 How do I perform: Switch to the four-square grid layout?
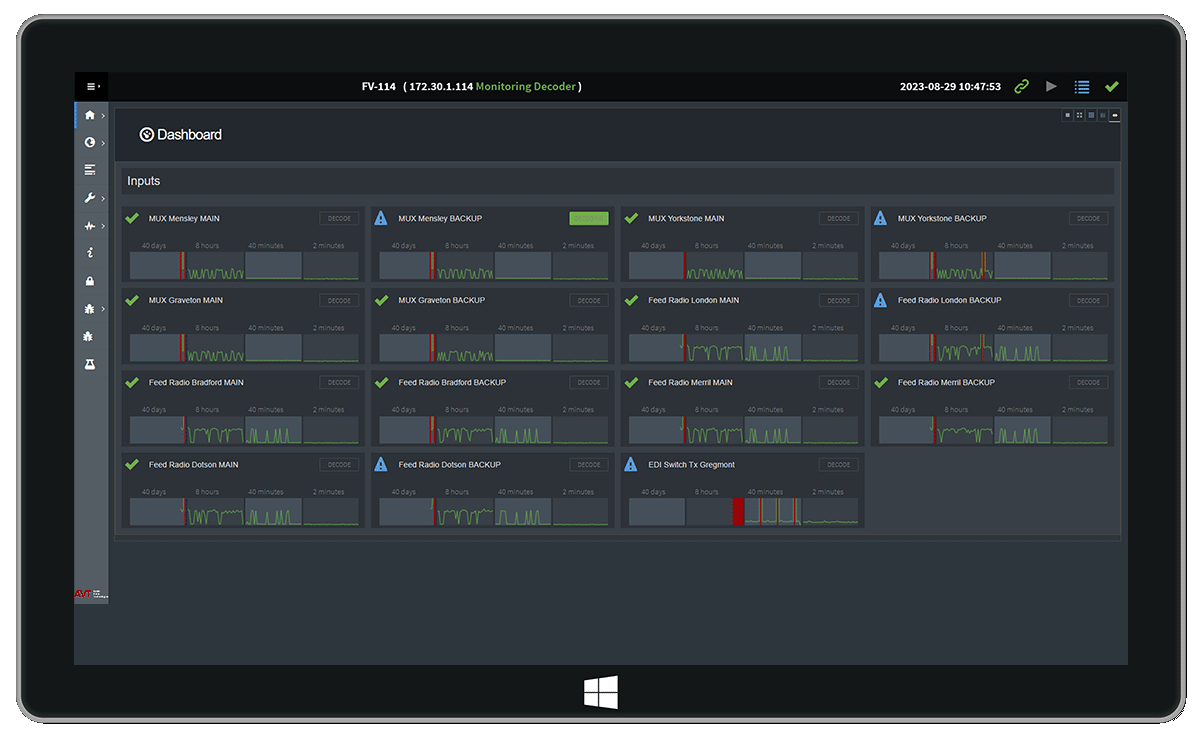(x=1079, y=115)
